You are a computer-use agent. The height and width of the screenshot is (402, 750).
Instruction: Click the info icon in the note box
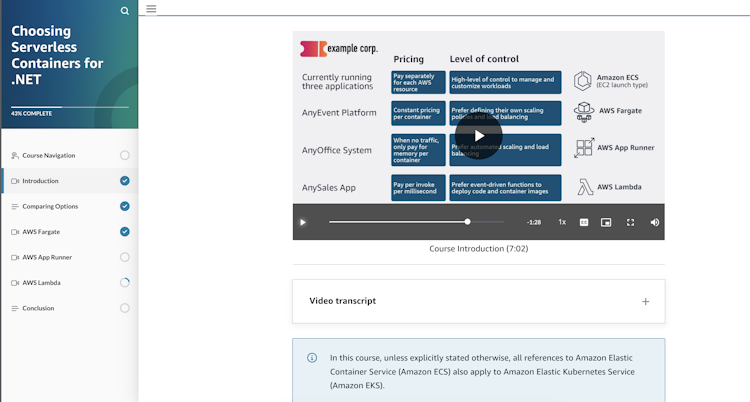pos(312,357)
